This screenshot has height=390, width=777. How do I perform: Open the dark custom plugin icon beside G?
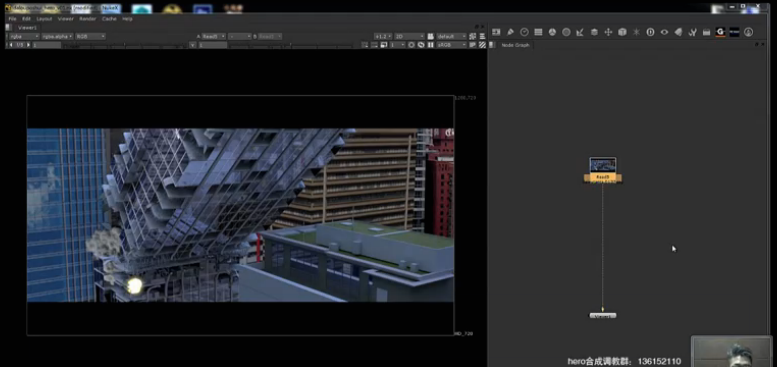tap(734, 32)
